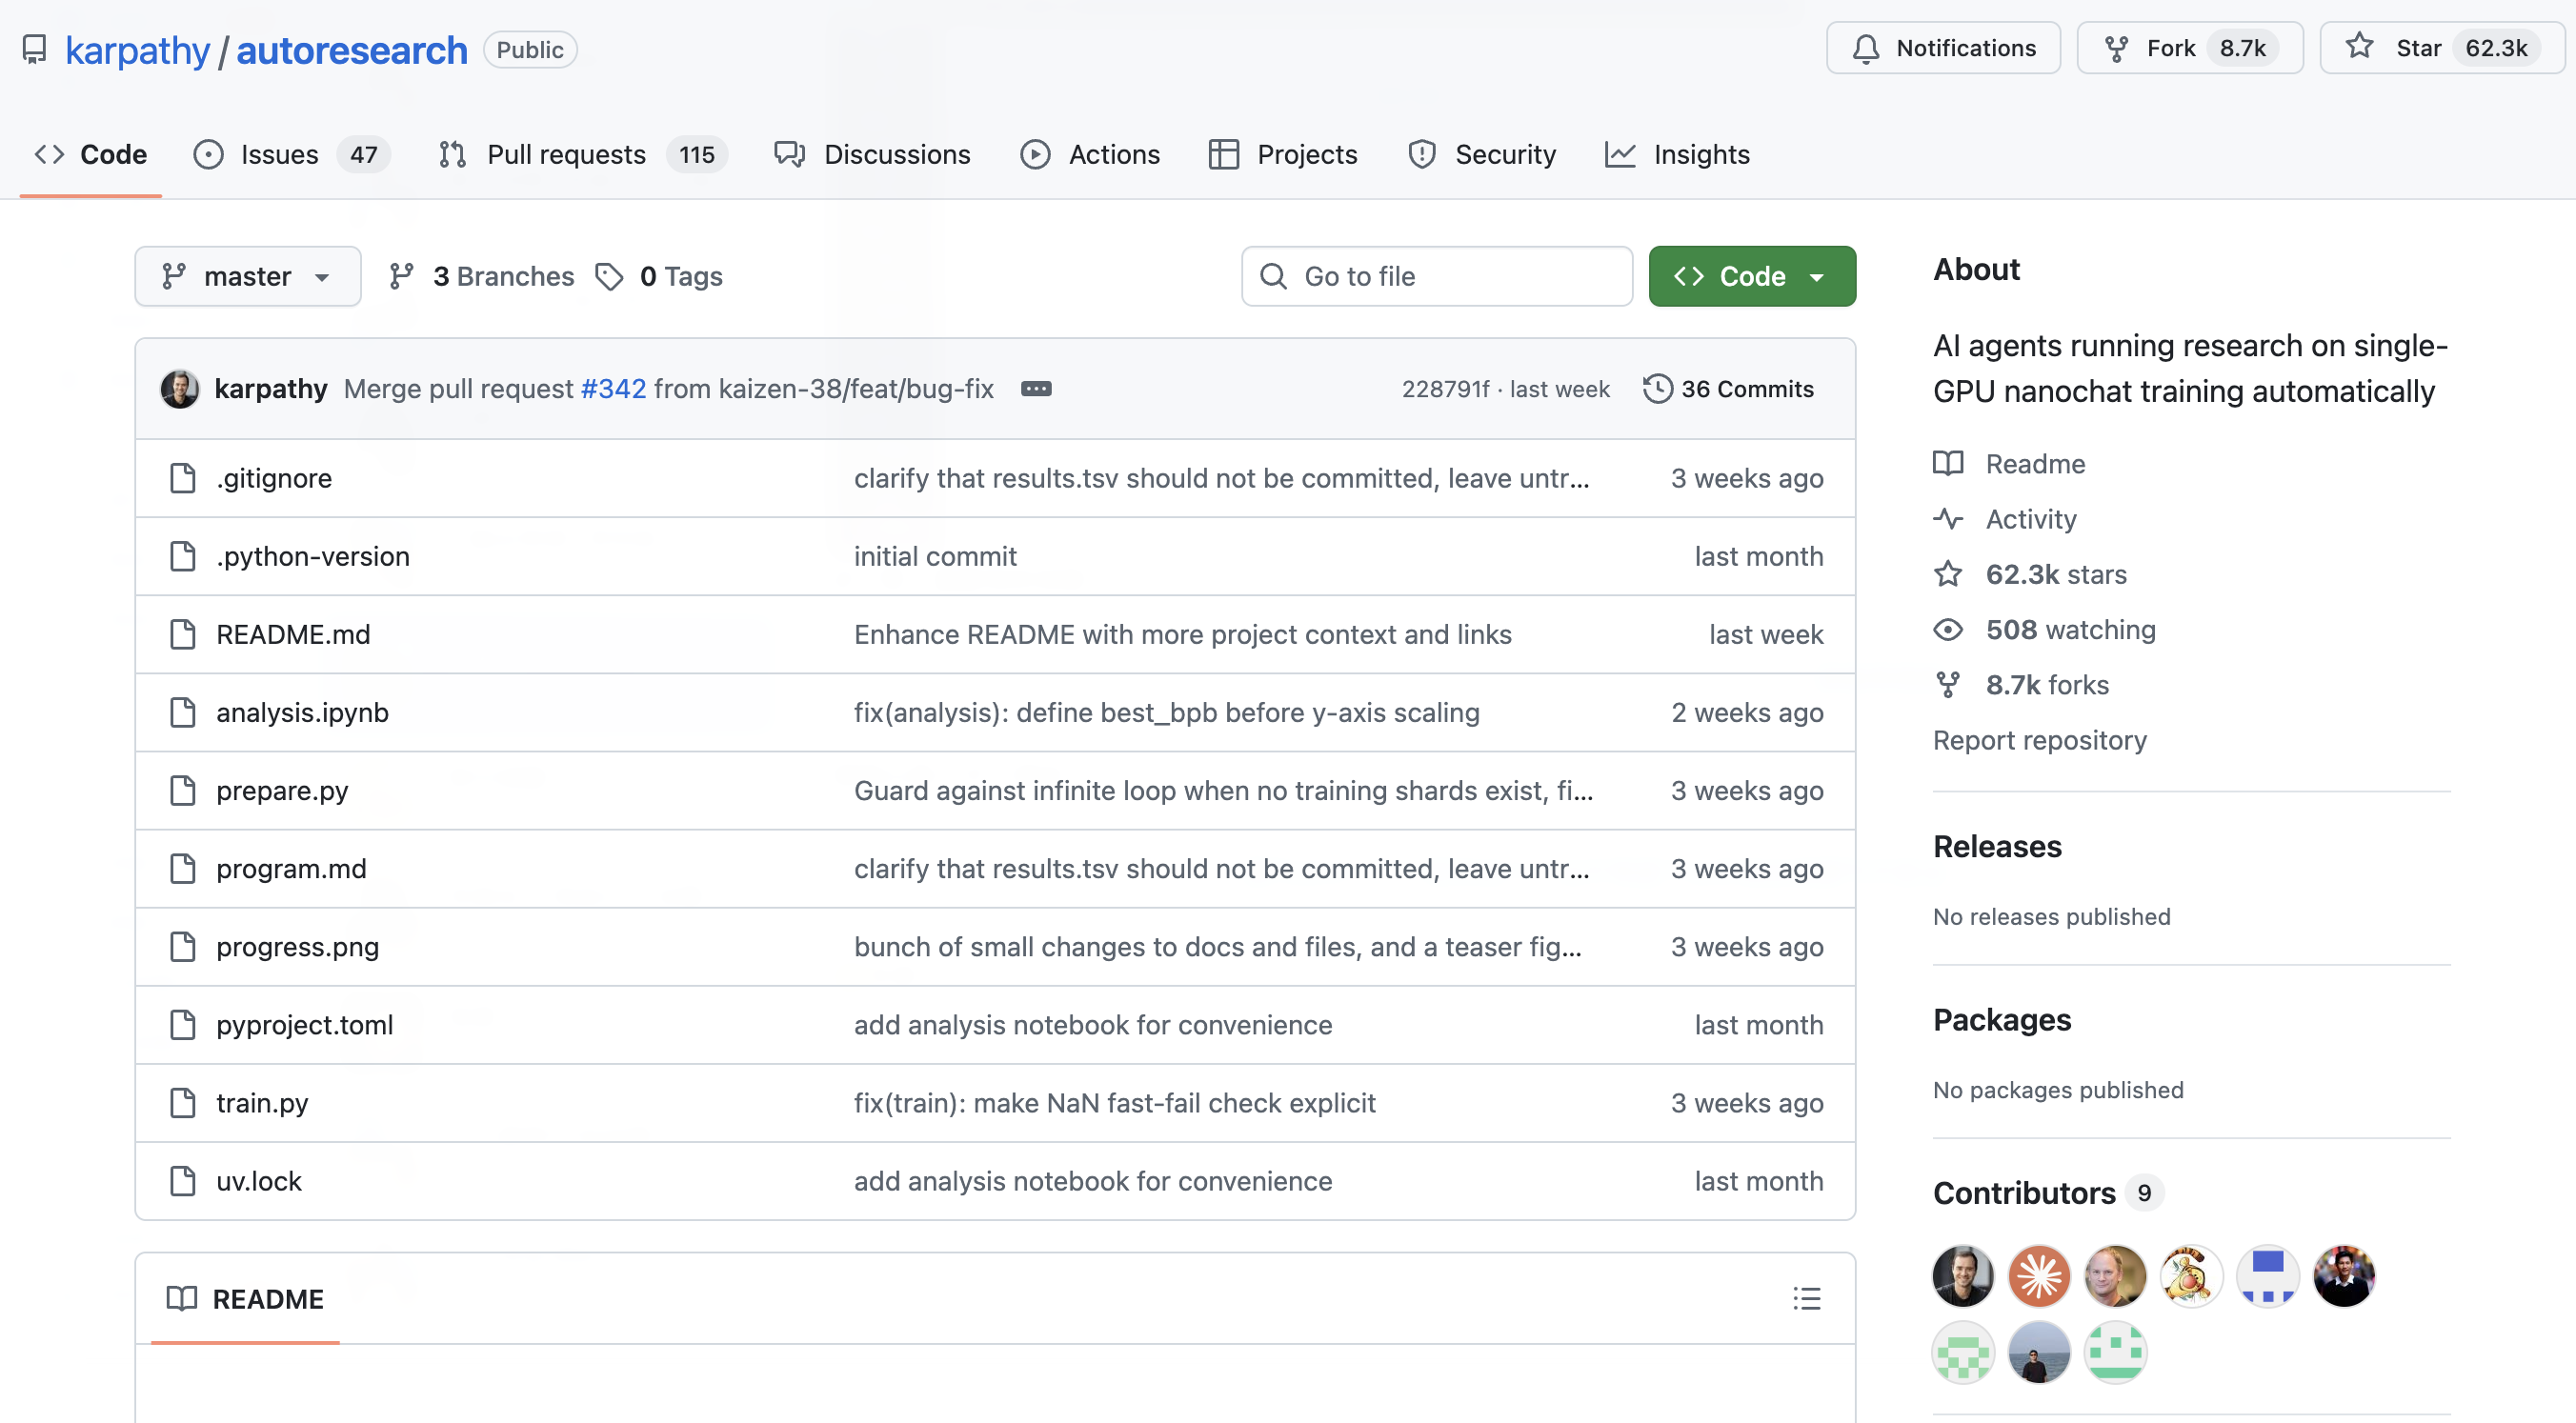Image resolution: width=2576 pixels, height=1423 pixels.
Task: Switch to the Pull requests tab
Action: (x=566, y=154)
